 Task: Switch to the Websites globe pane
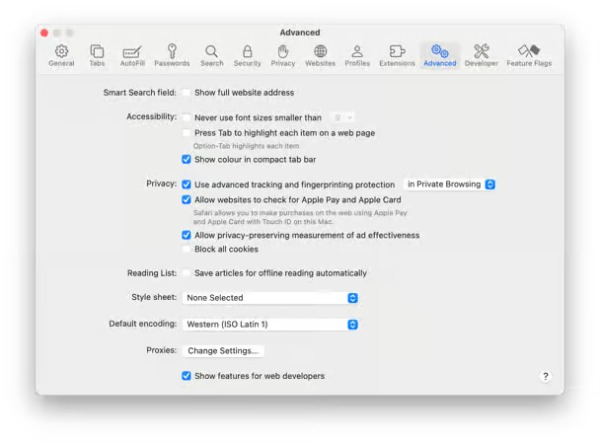(320, 56)
